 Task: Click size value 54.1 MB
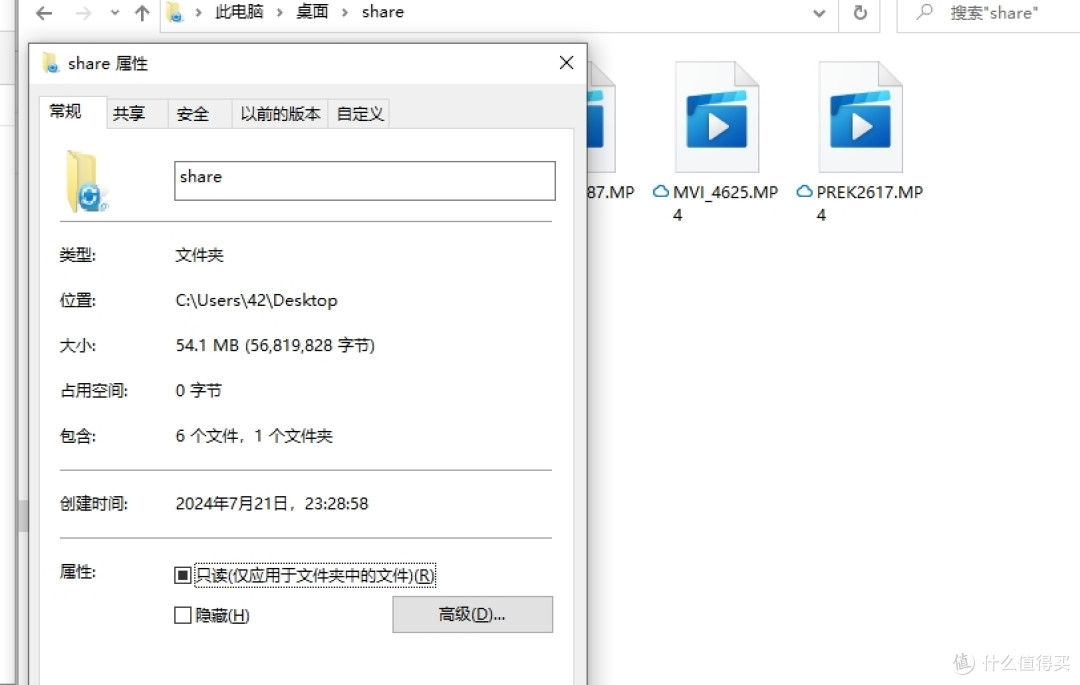(x=275, y=345)
